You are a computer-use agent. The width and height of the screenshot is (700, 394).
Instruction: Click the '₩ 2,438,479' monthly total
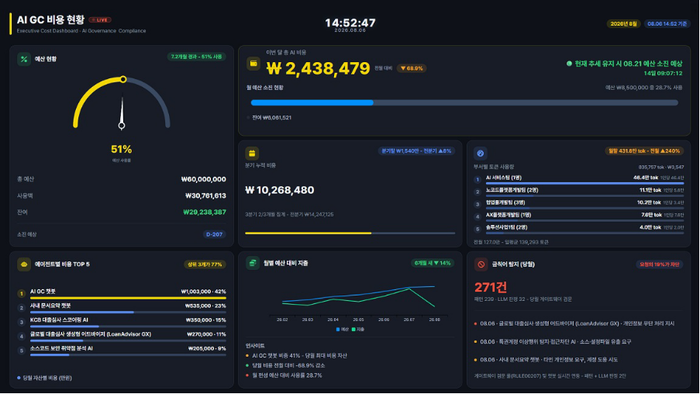click(x=318, y=68)
